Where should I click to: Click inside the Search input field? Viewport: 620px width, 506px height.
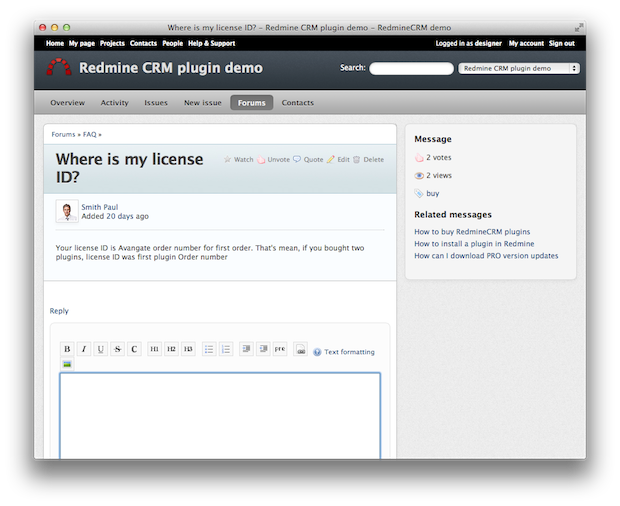(411, 69)
